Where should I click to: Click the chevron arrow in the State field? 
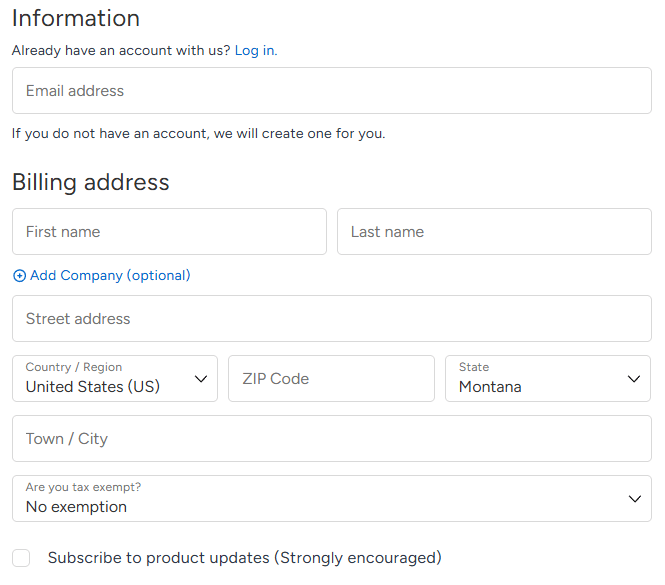pyautogui.click(x=633, y=379)
